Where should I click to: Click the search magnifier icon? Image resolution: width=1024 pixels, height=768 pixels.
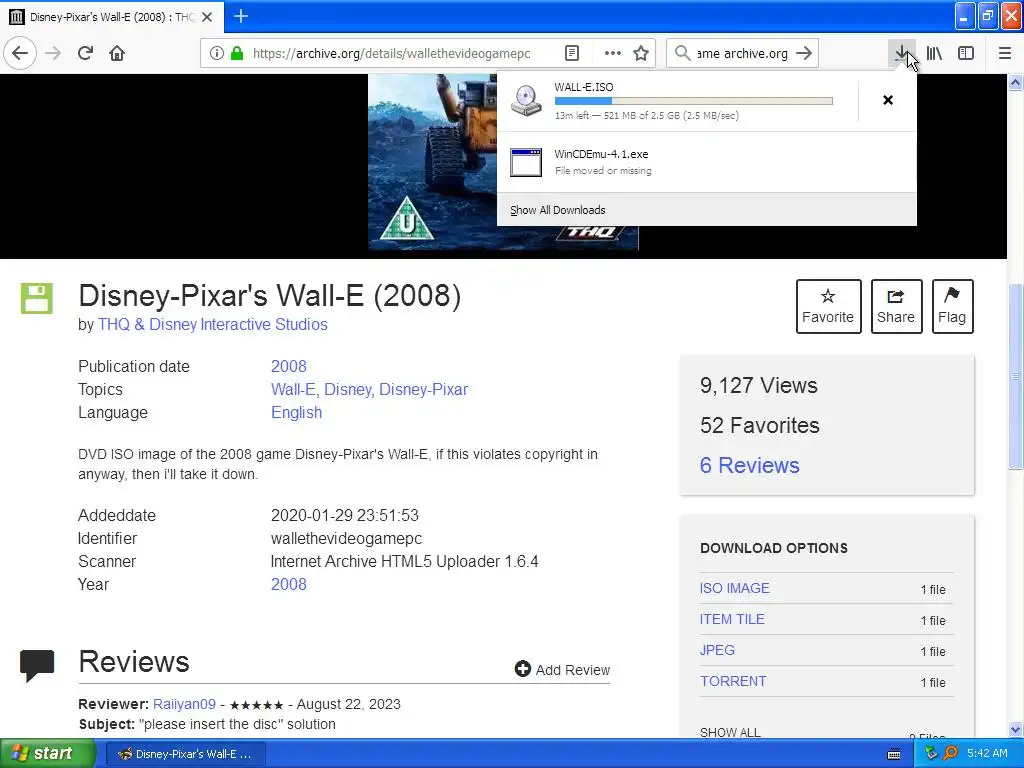[x=682, y=53]
